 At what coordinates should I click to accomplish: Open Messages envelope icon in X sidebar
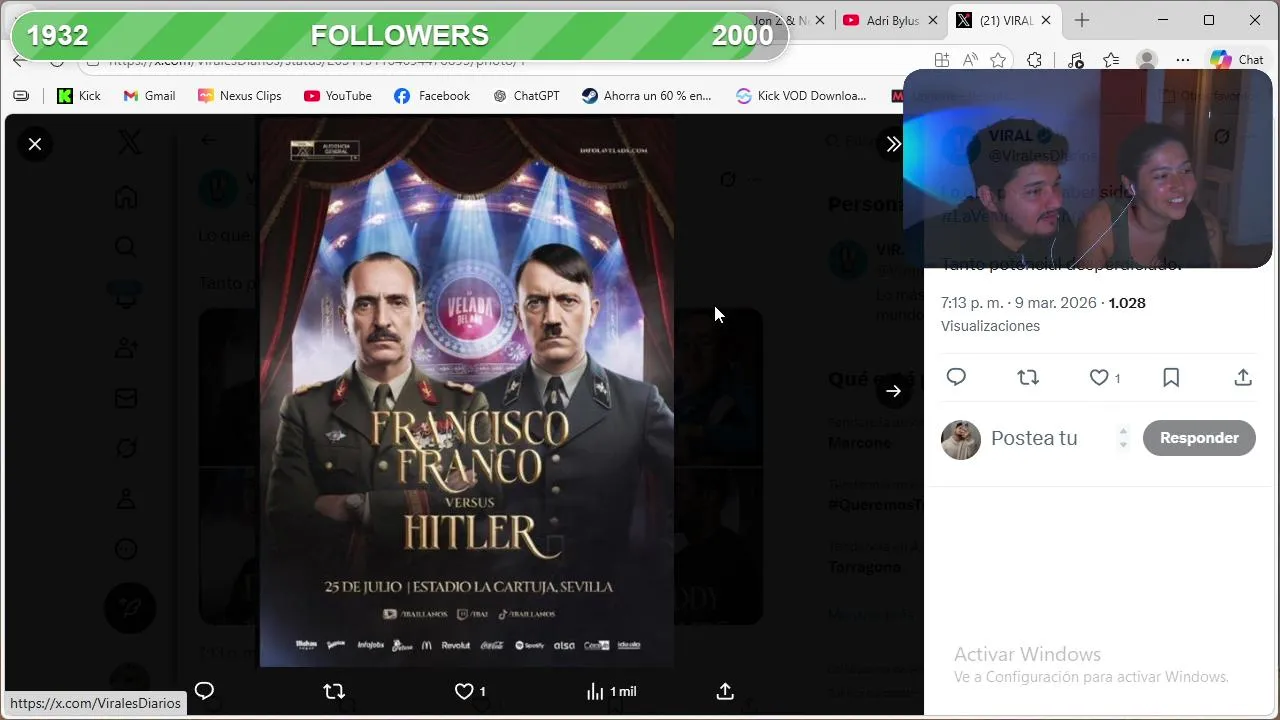point(126,398)
